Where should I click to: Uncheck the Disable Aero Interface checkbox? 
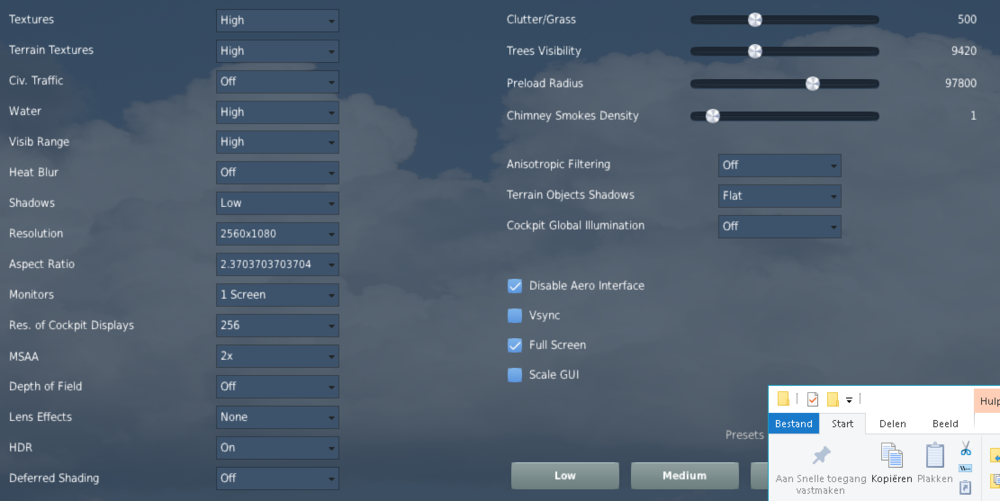coord(515,286)
